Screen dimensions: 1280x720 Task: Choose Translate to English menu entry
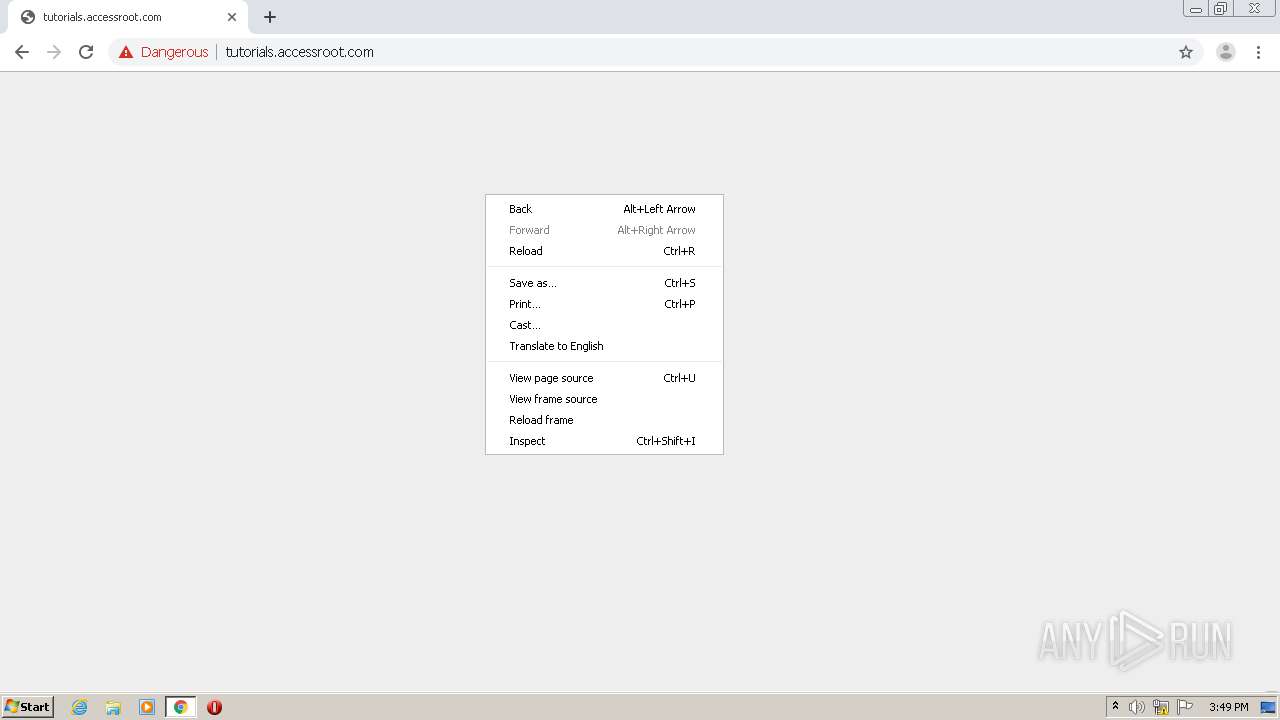point(604,346)
